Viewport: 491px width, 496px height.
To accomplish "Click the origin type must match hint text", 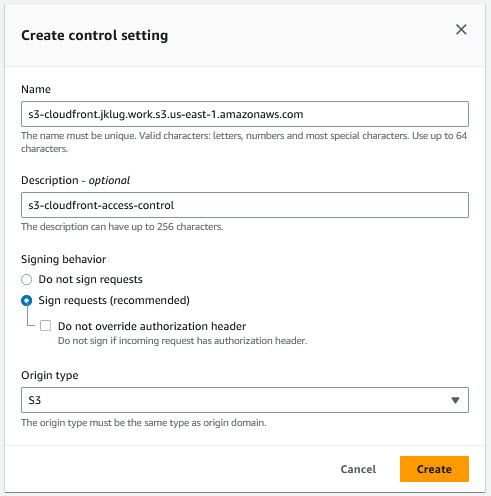I will coord(144,423).
